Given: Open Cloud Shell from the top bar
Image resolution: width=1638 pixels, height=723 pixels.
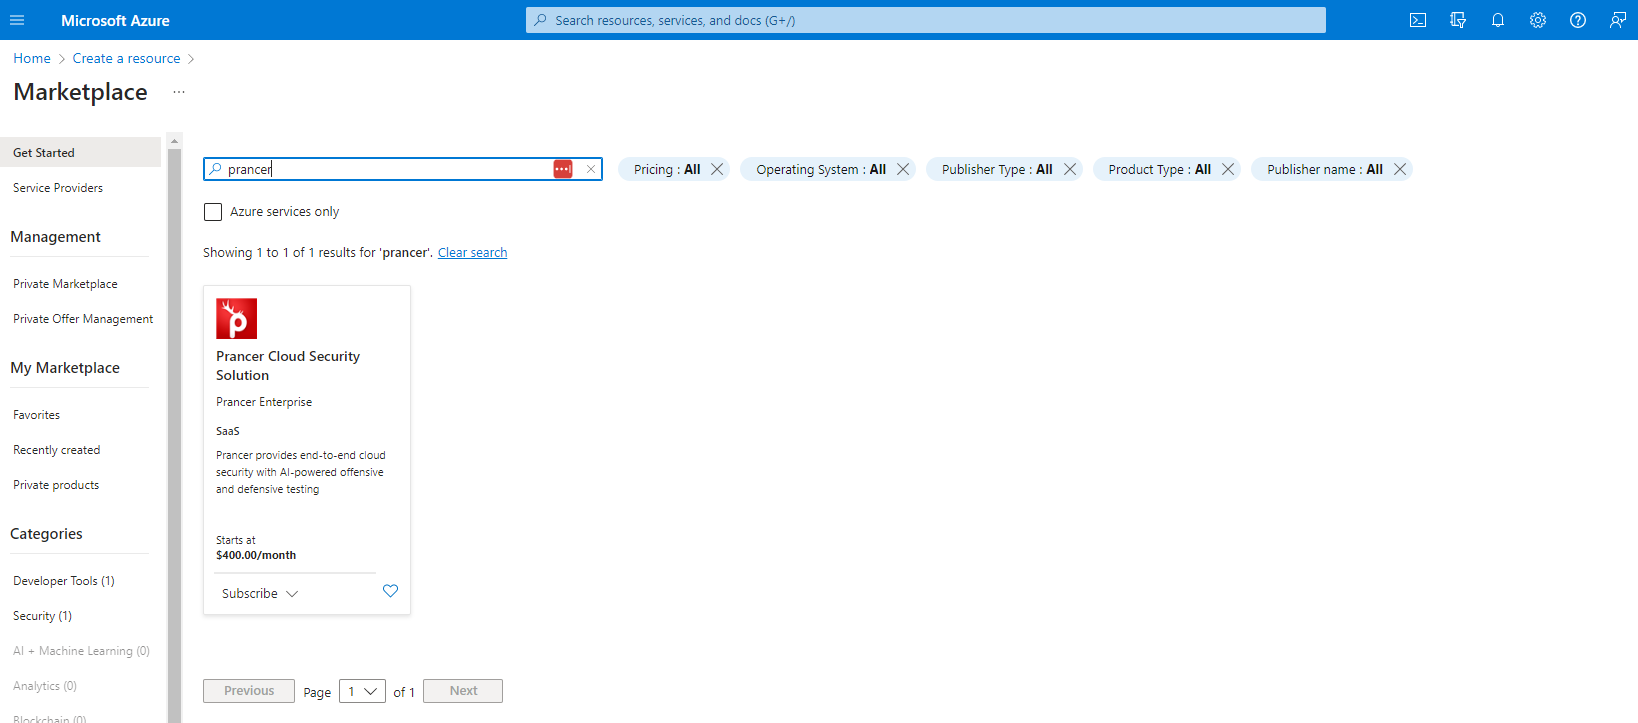Looking at the screenshot, I should 1418,20.
